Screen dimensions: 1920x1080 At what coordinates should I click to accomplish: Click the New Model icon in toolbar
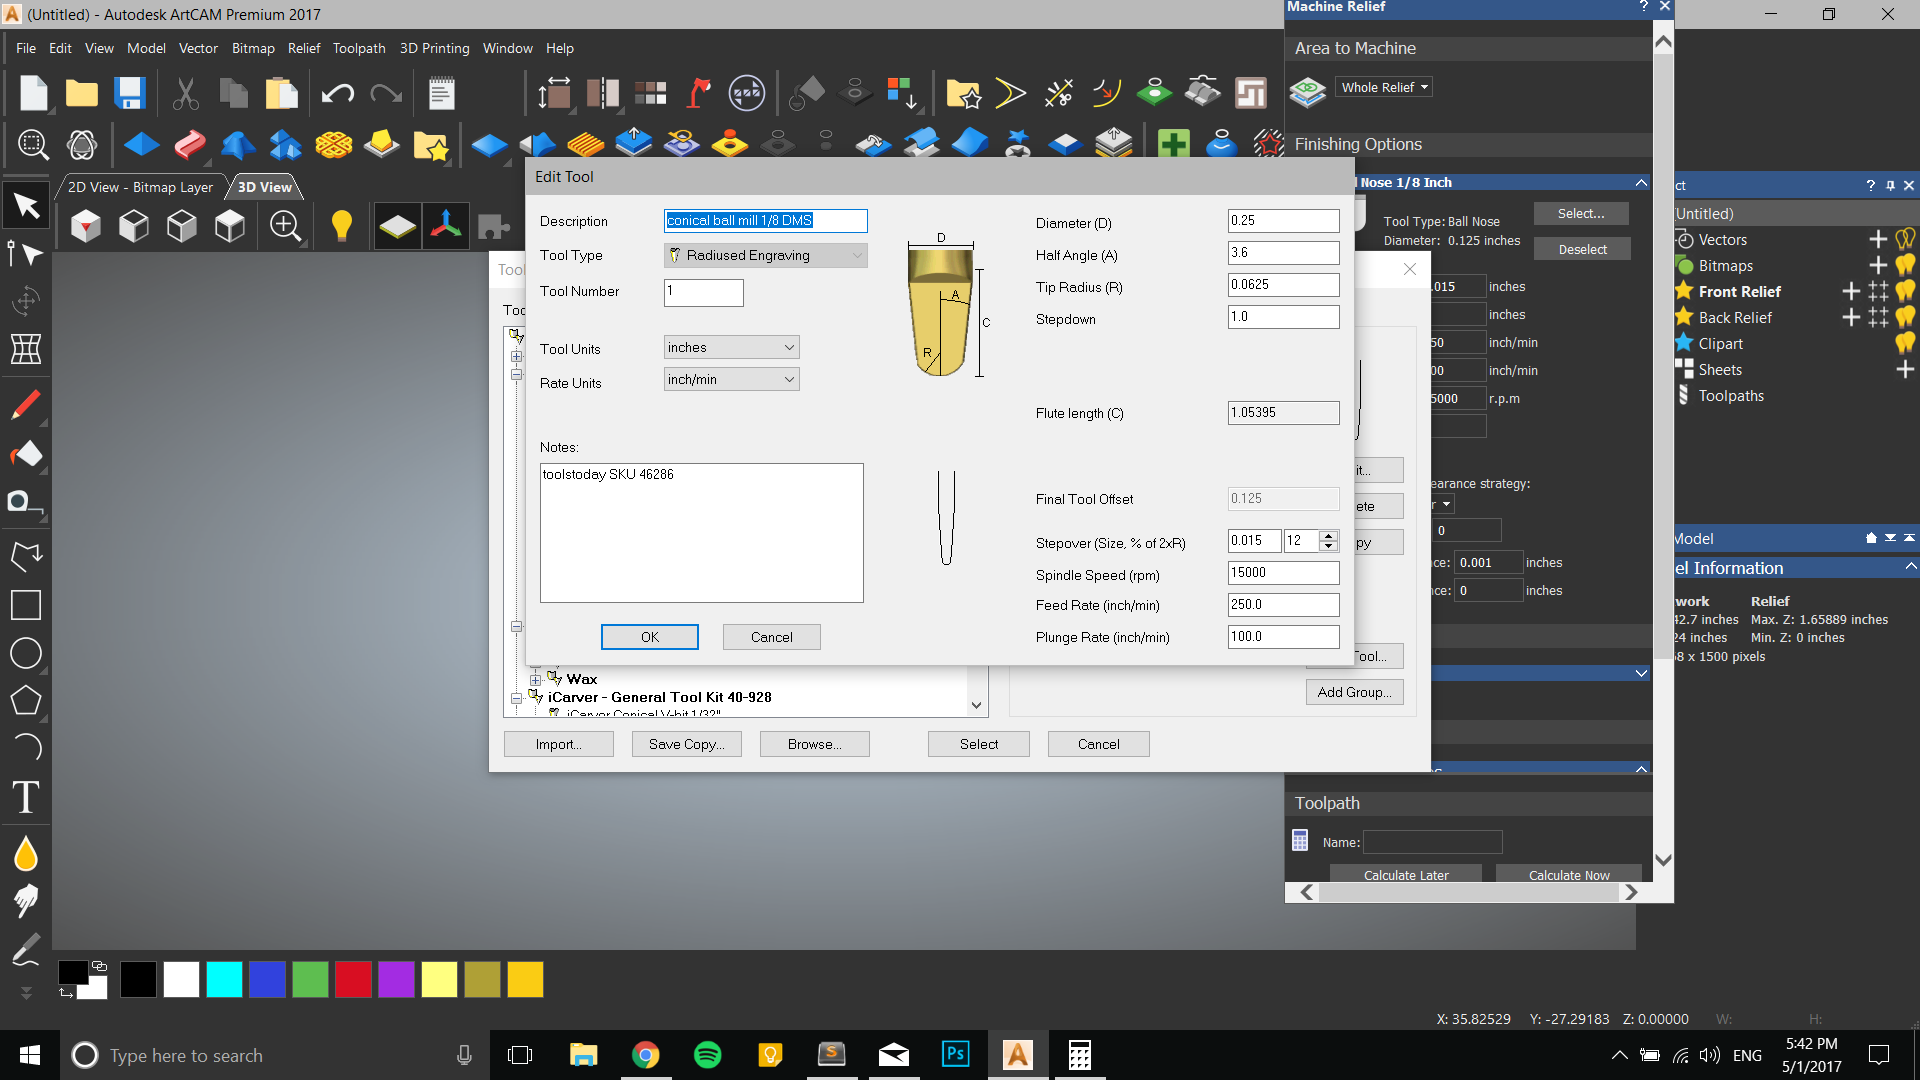point(34,93)
